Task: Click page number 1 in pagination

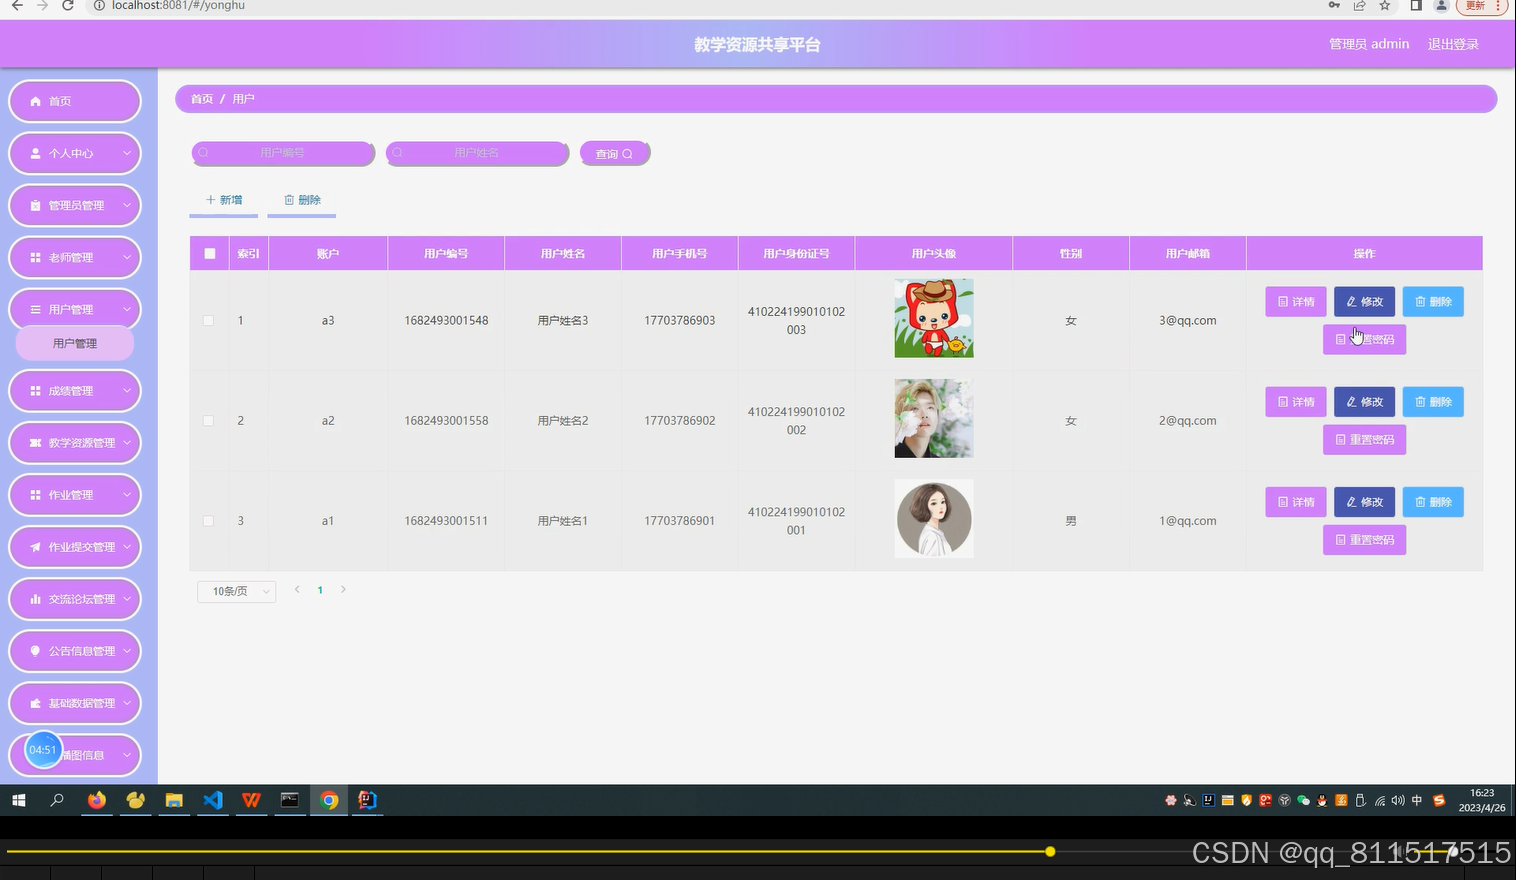Action: click(320, 590)
